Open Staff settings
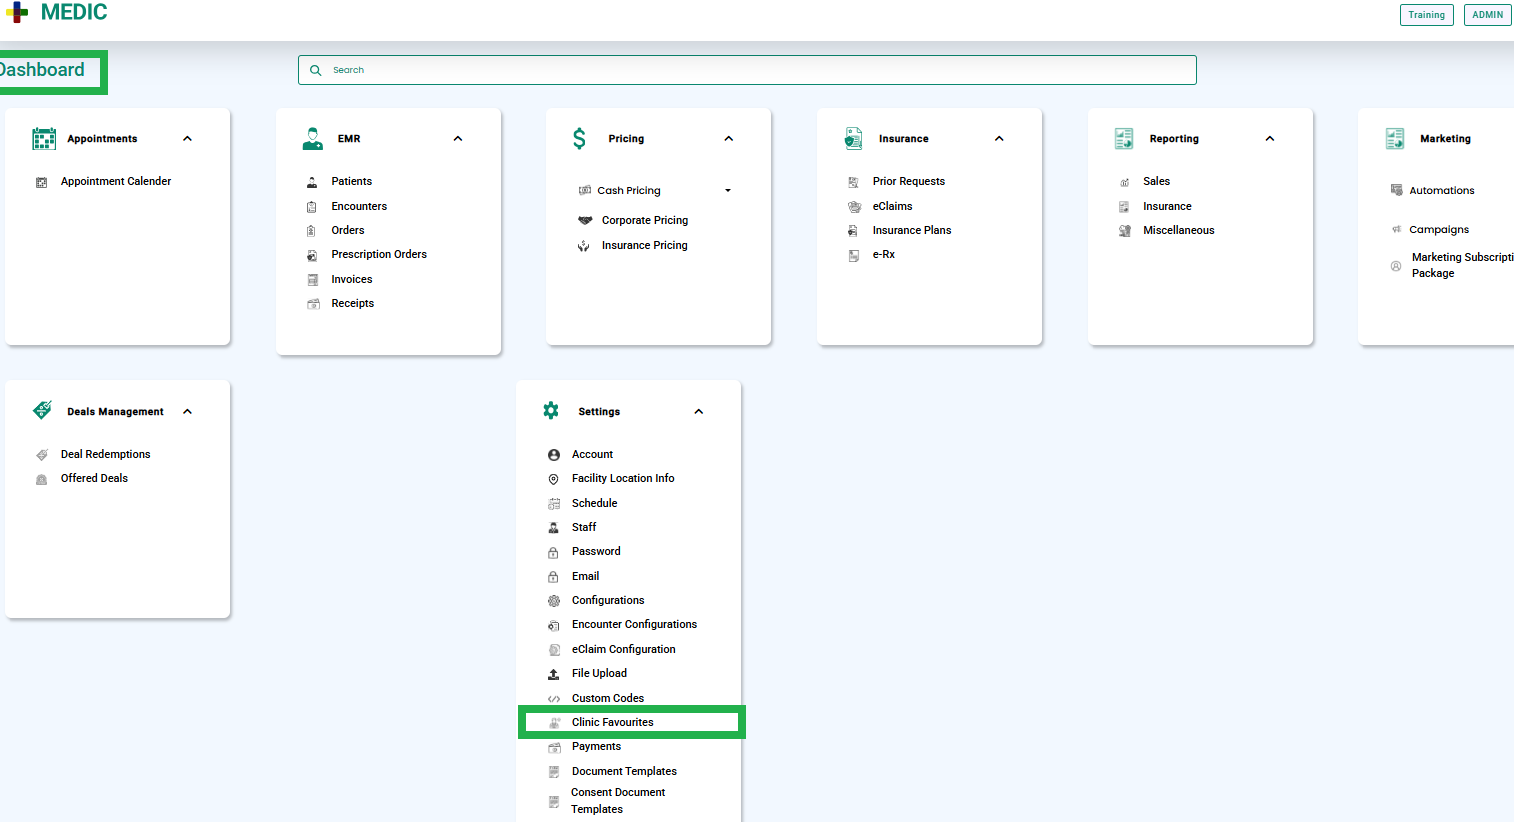This screenshot has width=1514, height=822. [584, 527]
